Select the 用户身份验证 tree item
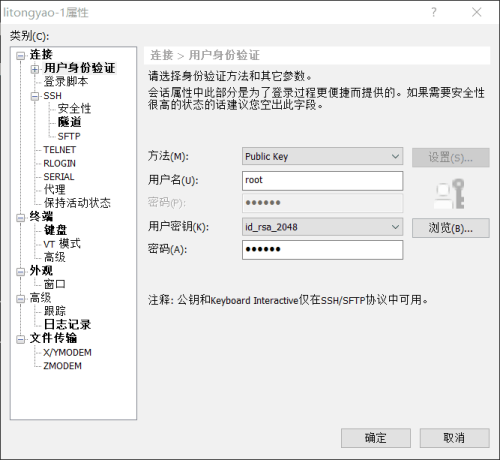This screenshot has width=500, height=460. pyautogui.click(x=80, y=68)
